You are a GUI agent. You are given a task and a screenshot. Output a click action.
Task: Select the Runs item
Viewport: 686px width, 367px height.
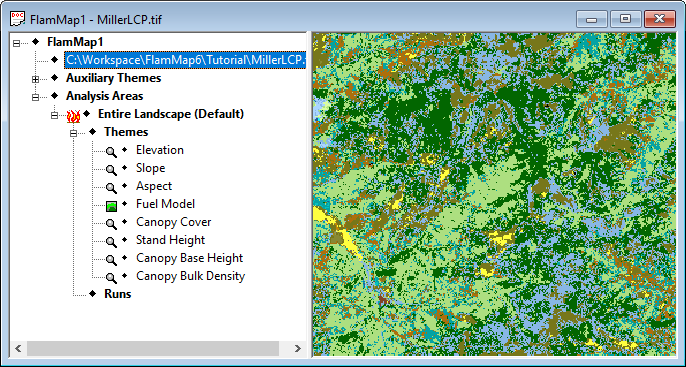coord(118,294)
